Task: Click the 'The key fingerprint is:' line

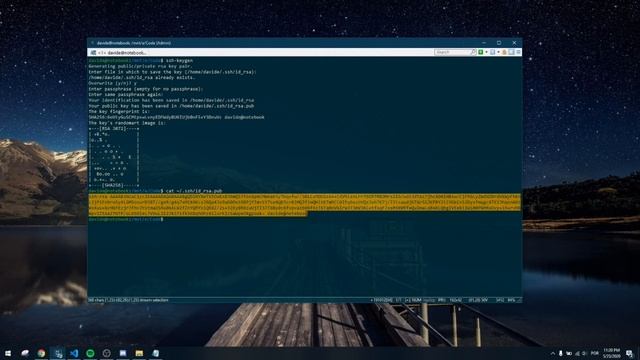Action: click(x=119, y=111)
